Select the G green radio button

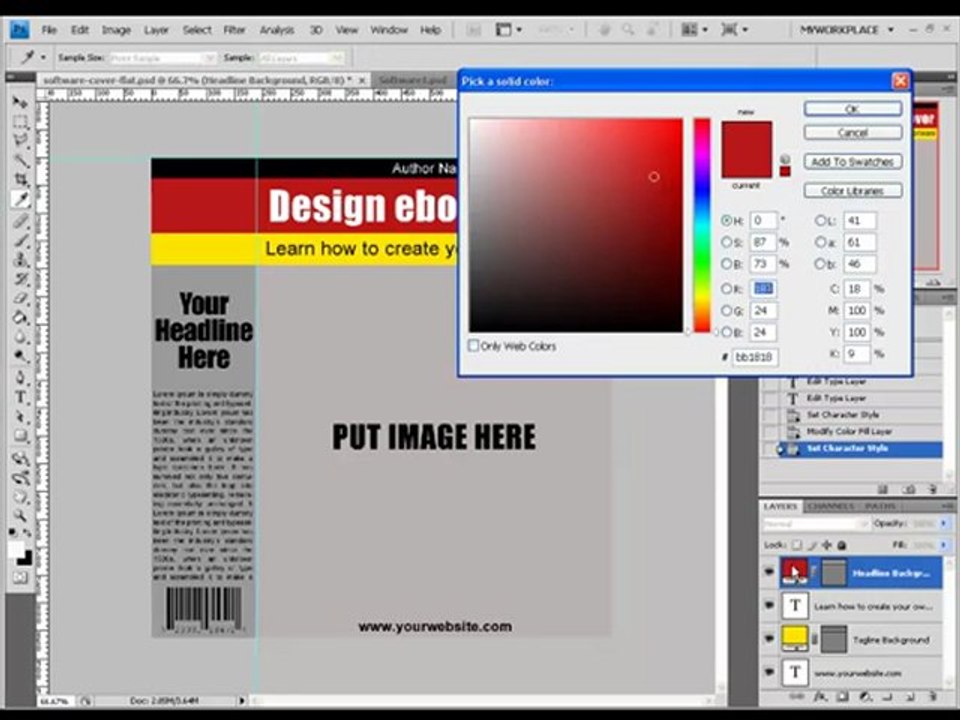click(726, 310)
